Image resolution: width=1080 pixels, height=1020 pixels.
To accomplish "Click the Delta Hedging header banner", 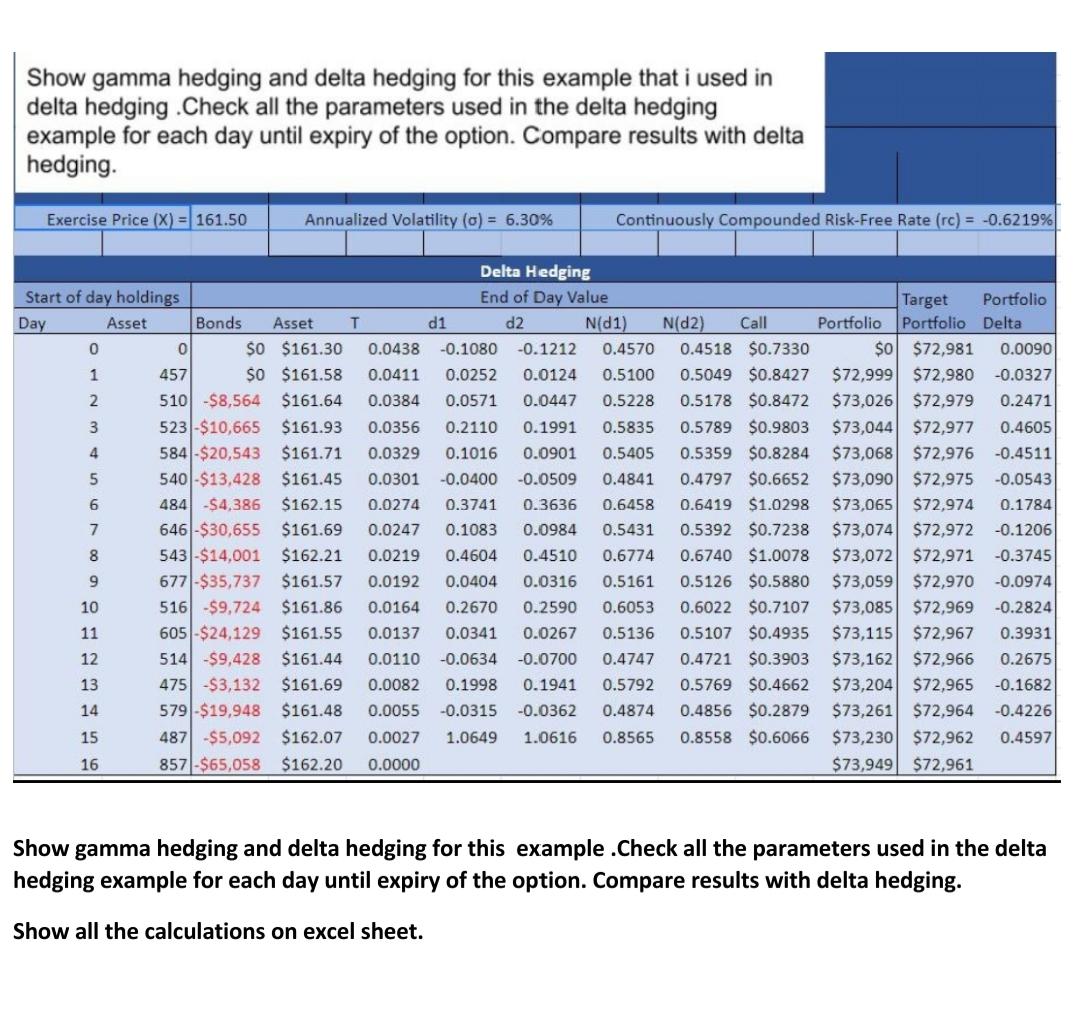I will click(x=534, y=270).
